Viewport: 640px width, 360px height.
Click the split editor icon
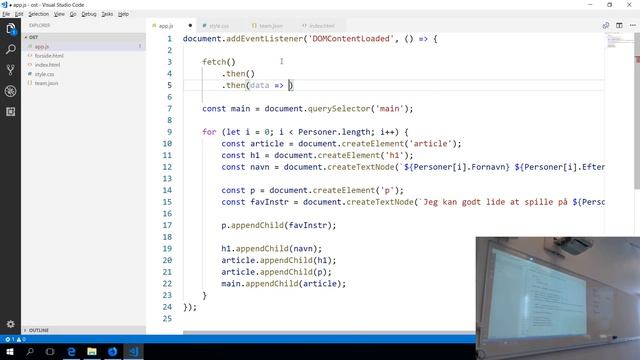(619, 25)
